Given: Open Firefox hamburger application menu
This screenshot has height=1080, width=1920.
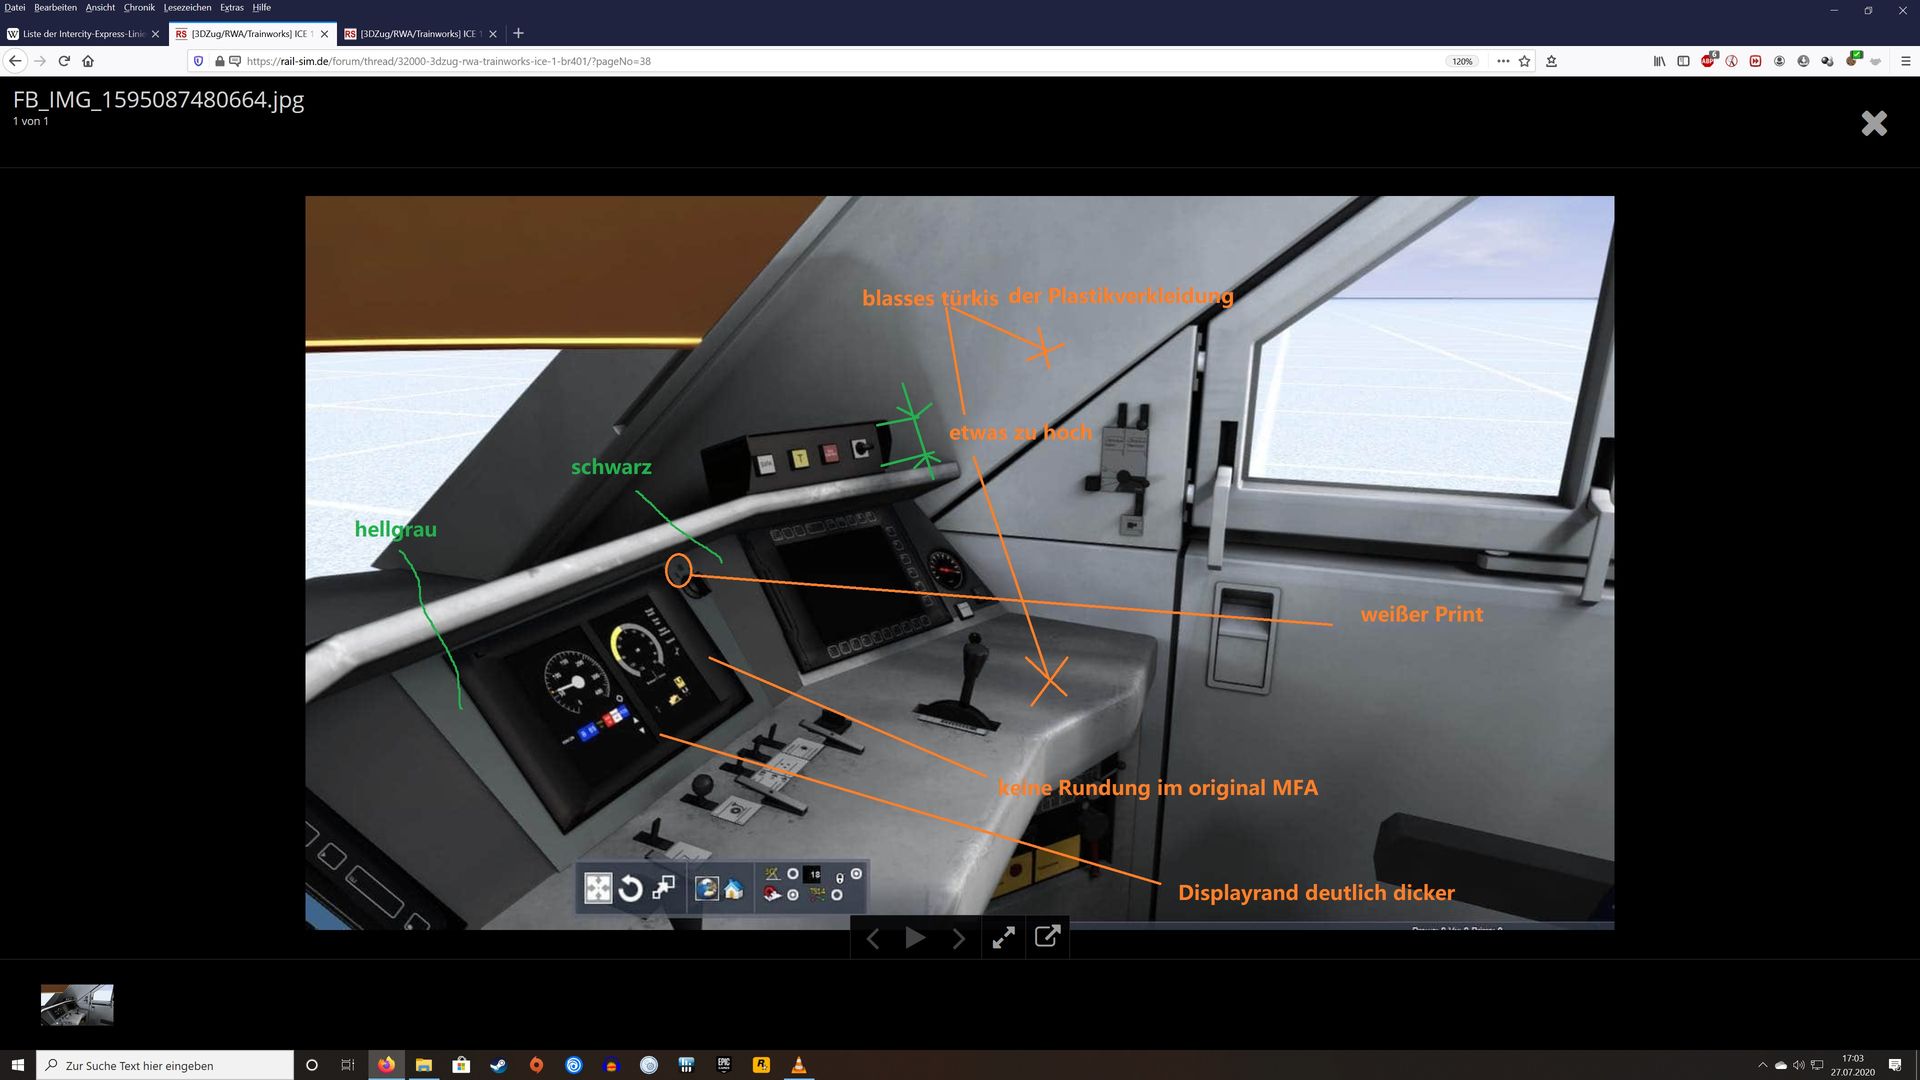Looking at the screenshot, I should 1905,61.
